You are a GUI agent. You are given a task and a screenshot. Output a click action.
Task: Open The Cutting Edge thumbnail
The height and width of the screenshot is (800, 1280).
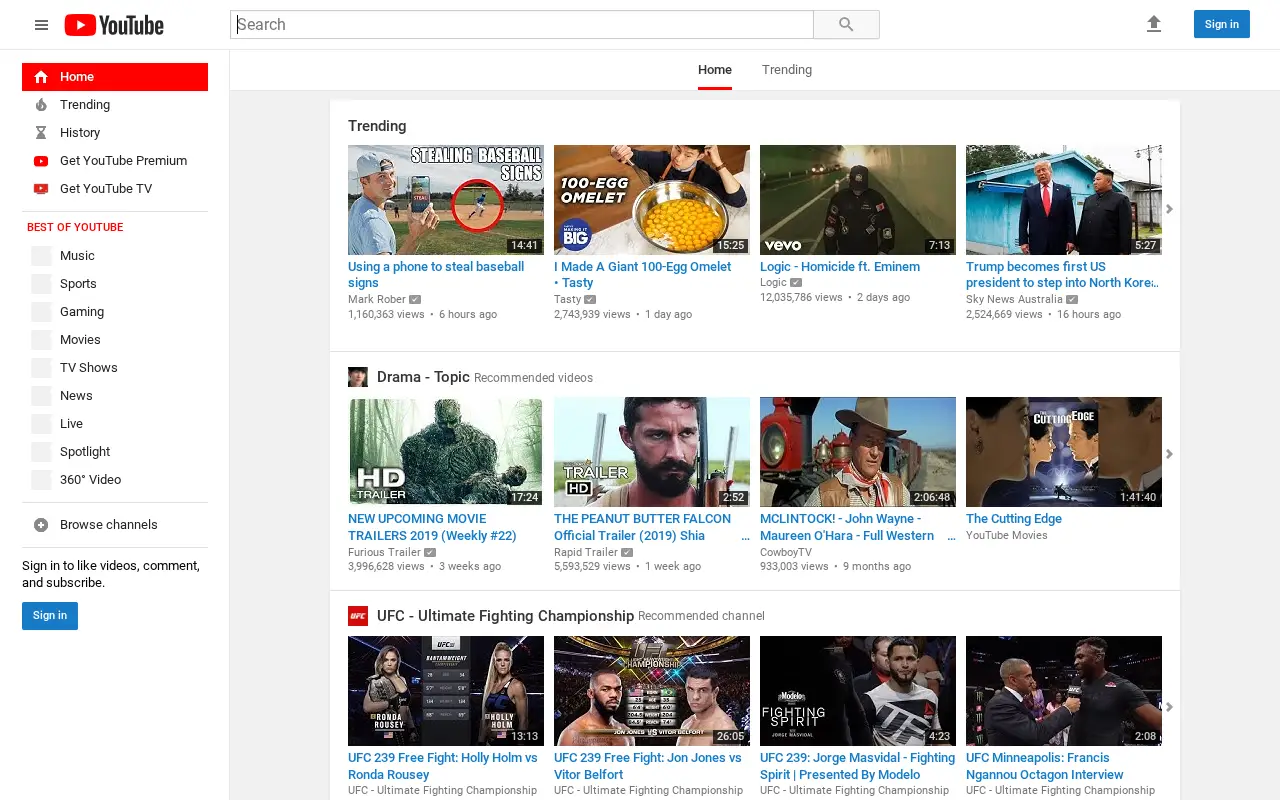[1064, 452]
